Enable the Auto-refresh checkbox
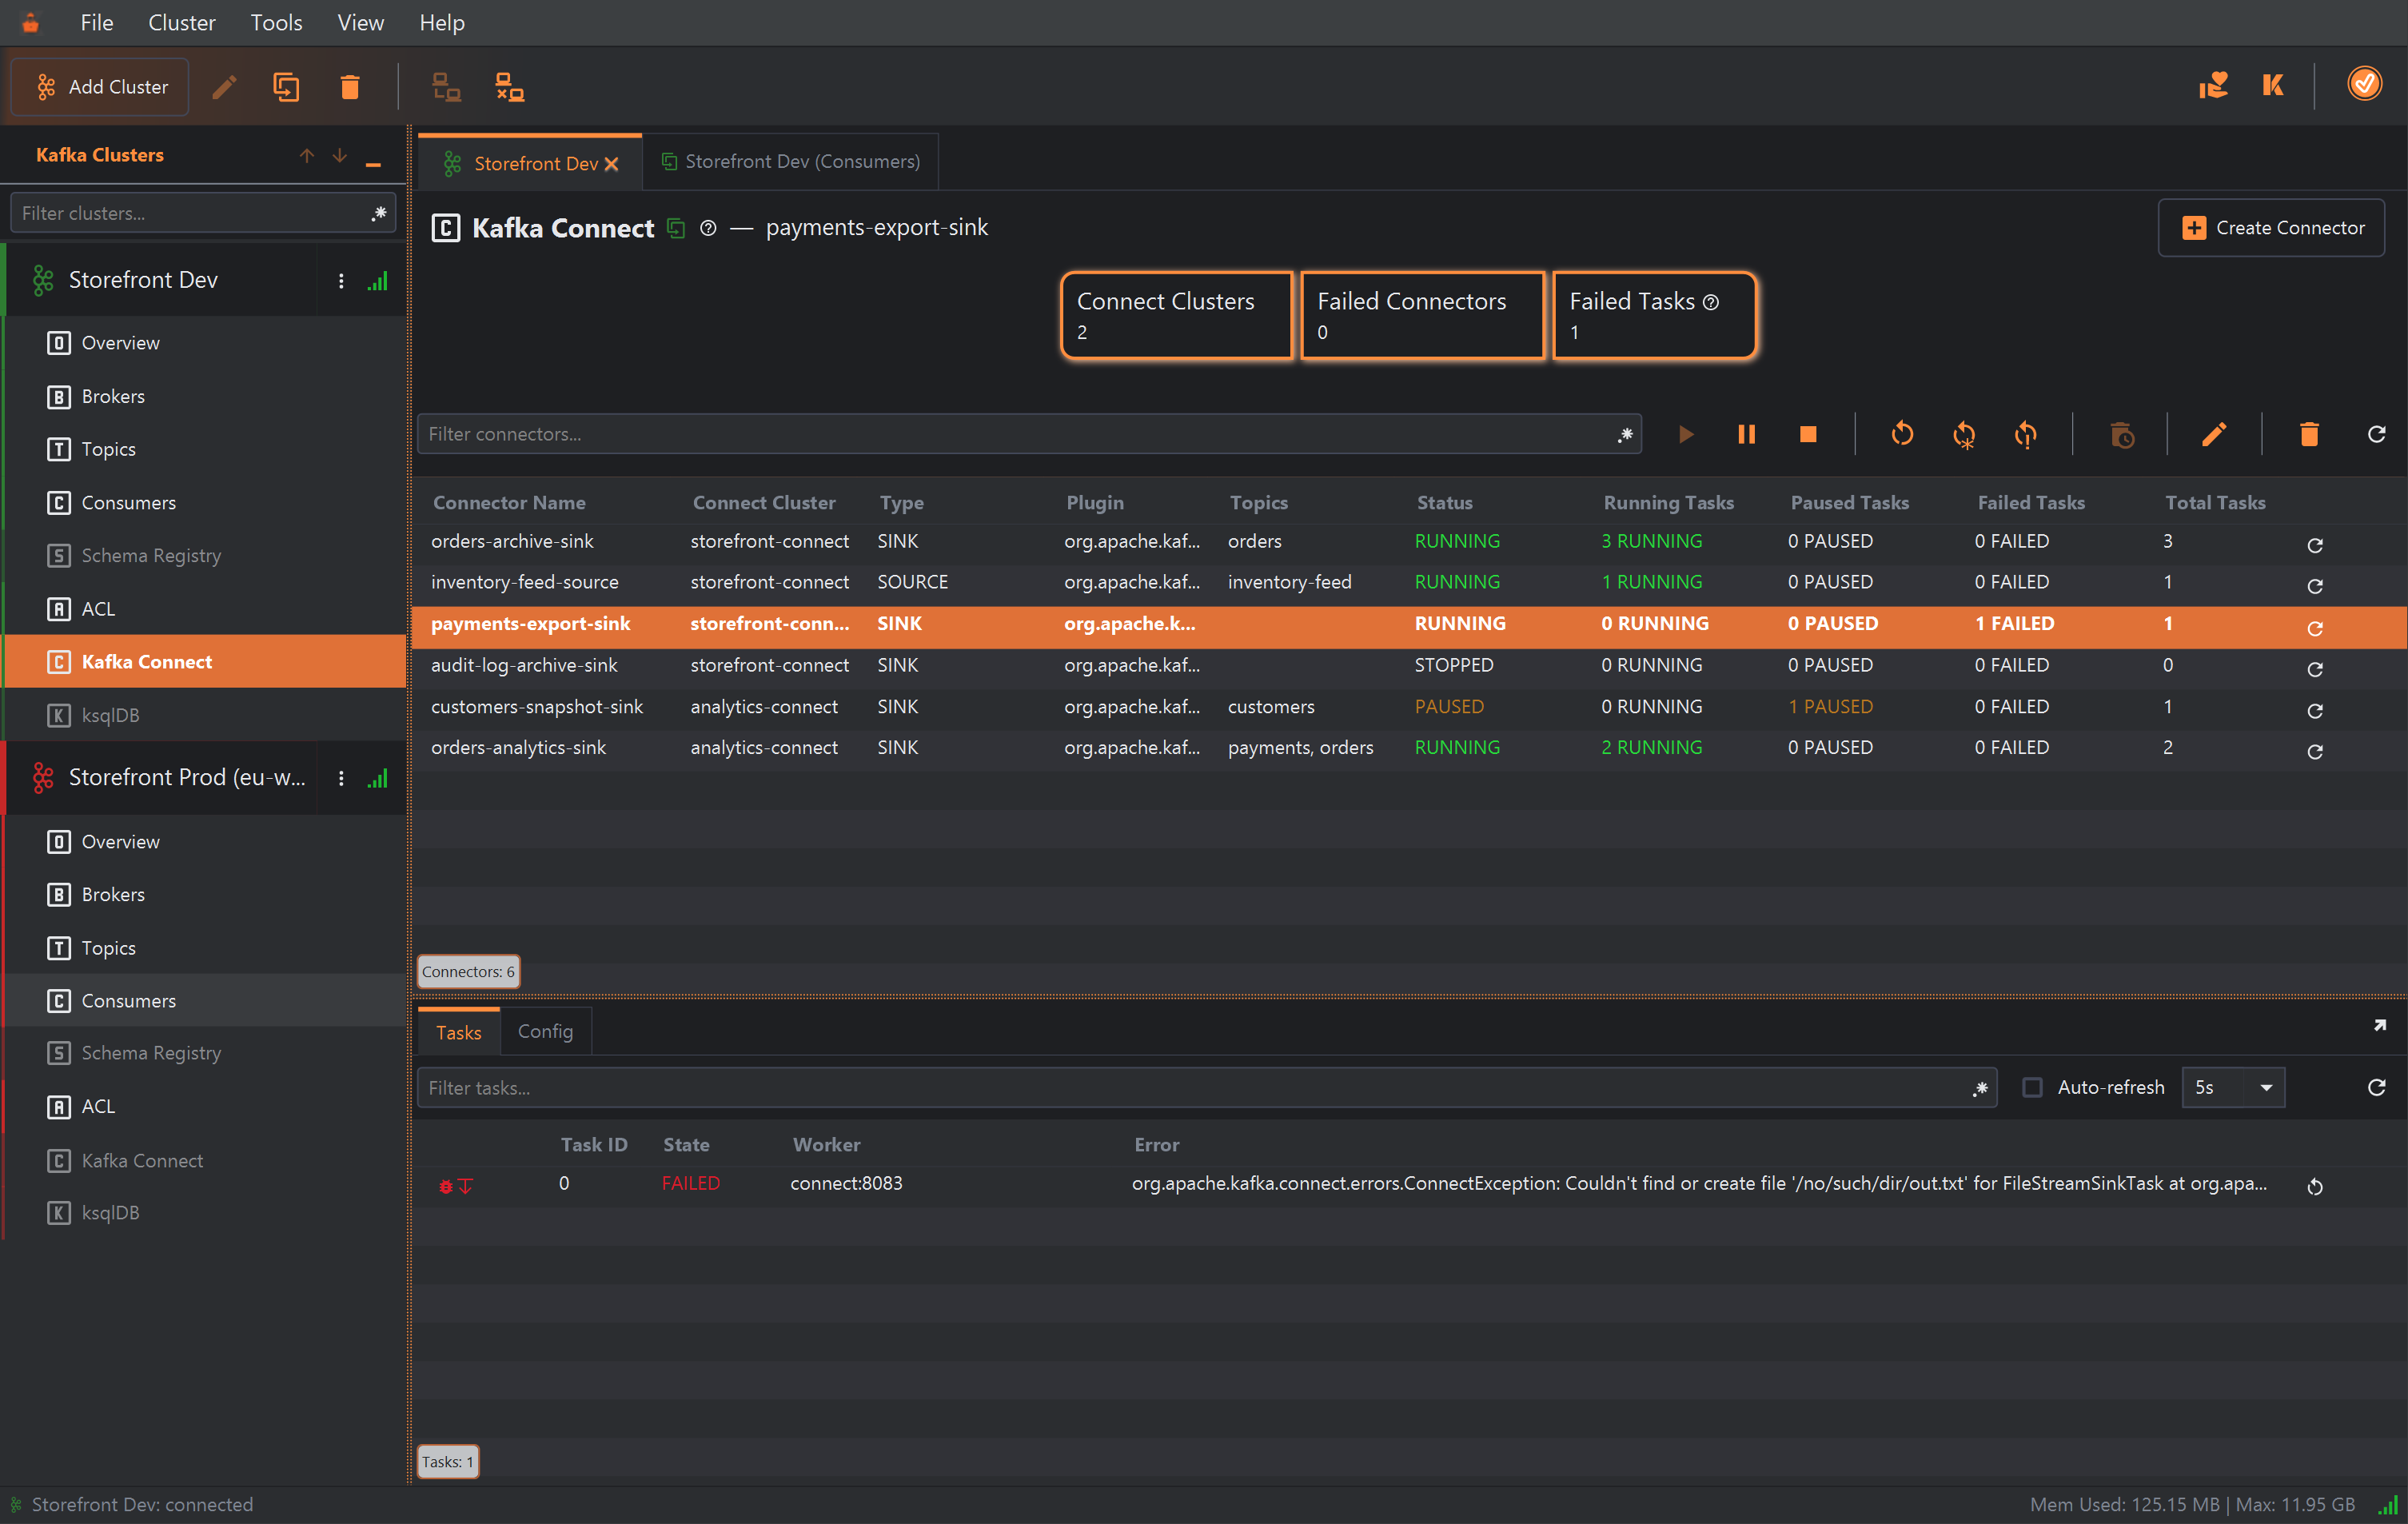 2032,1087
